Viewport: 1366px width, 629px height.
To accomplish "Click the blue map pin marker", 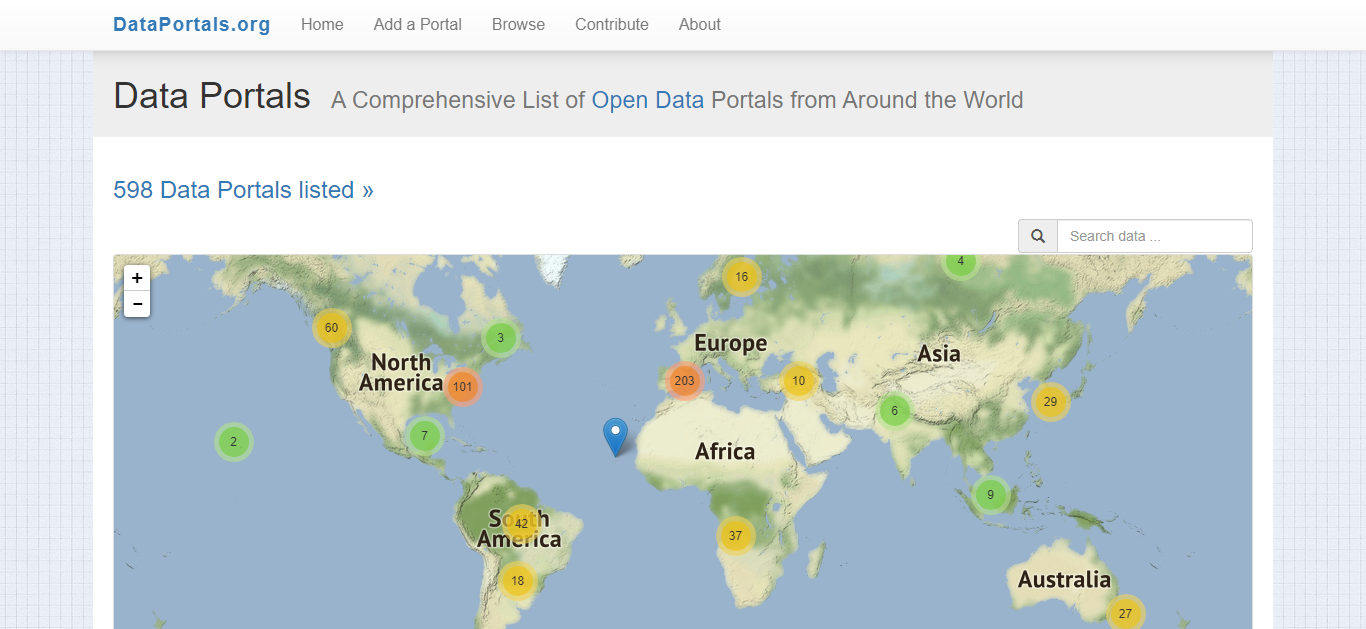I will pyautogui.click(x=615, y=436).
